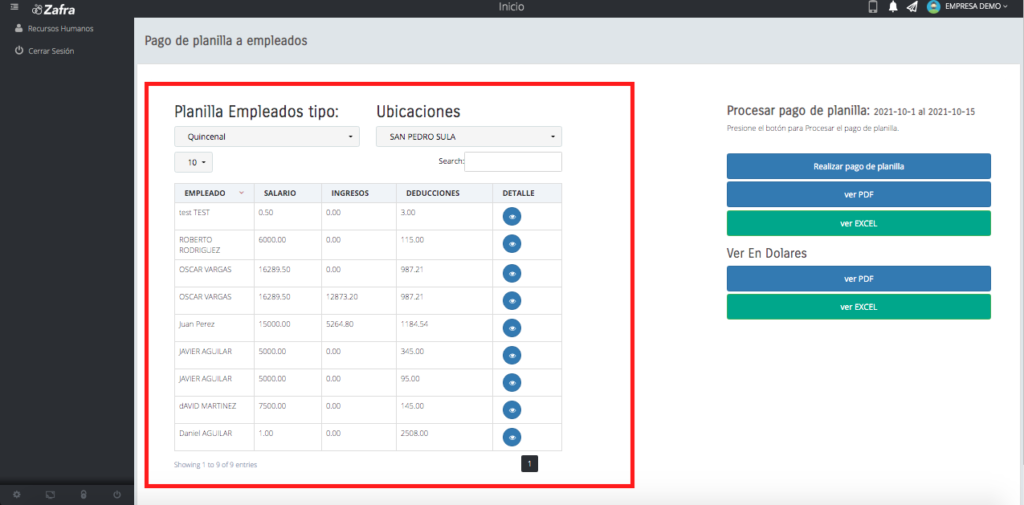Screen dimensions: 1024x505
Task: Click salary value 7500.00
Action: 272,406
